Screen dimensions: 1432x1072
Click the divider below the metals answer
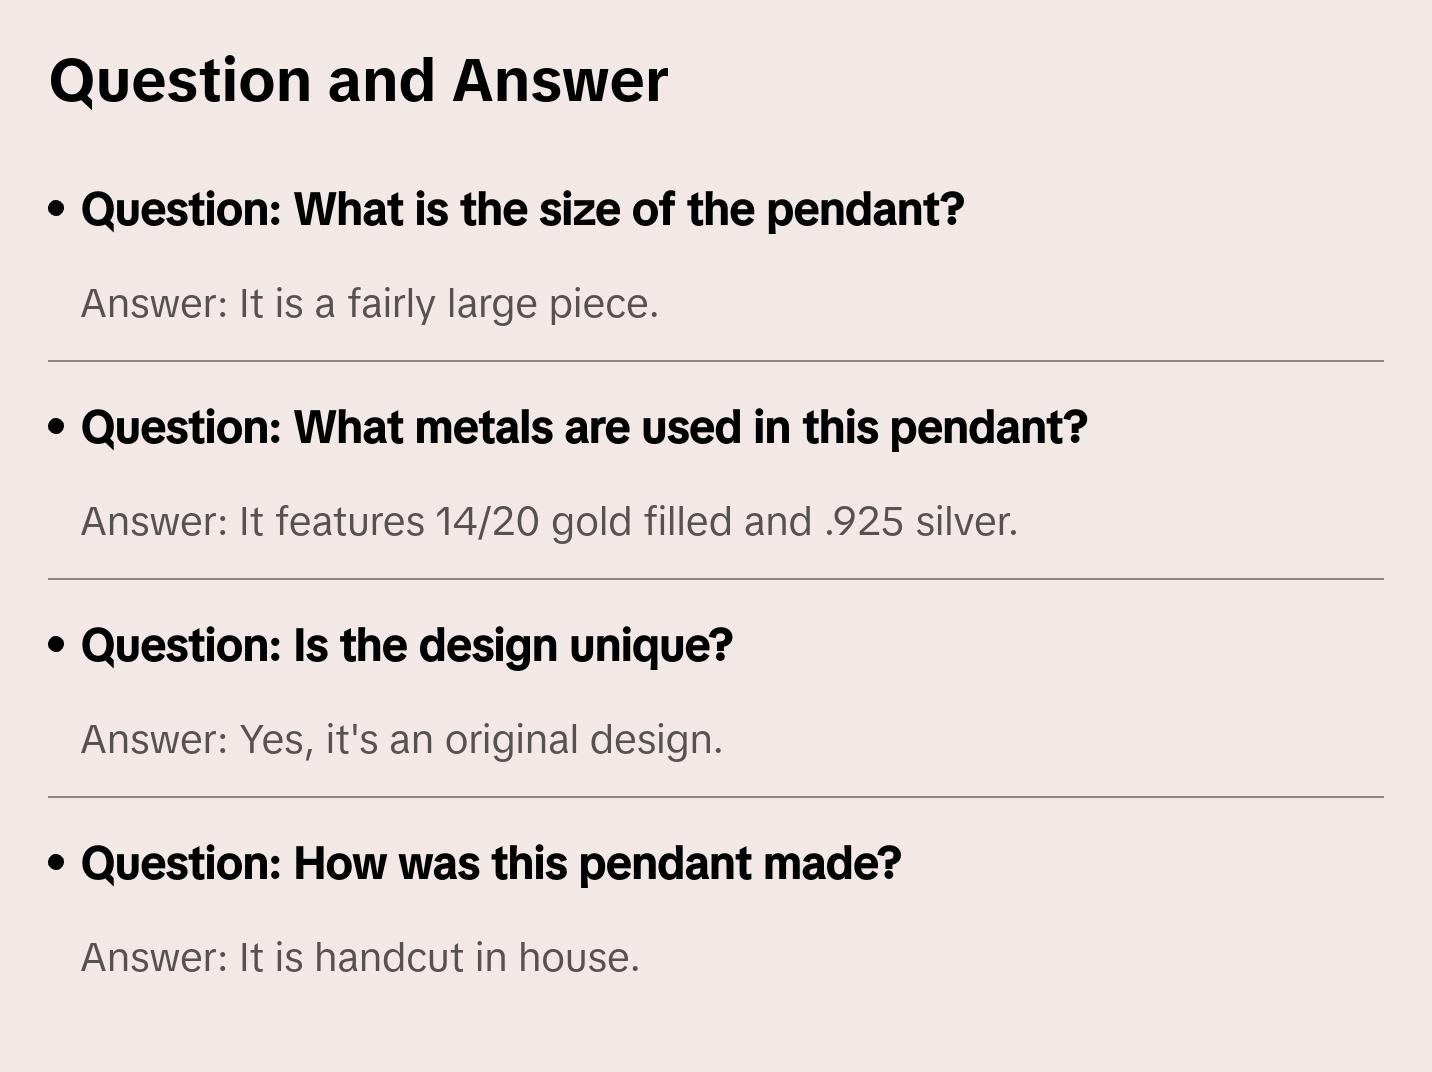716,579
